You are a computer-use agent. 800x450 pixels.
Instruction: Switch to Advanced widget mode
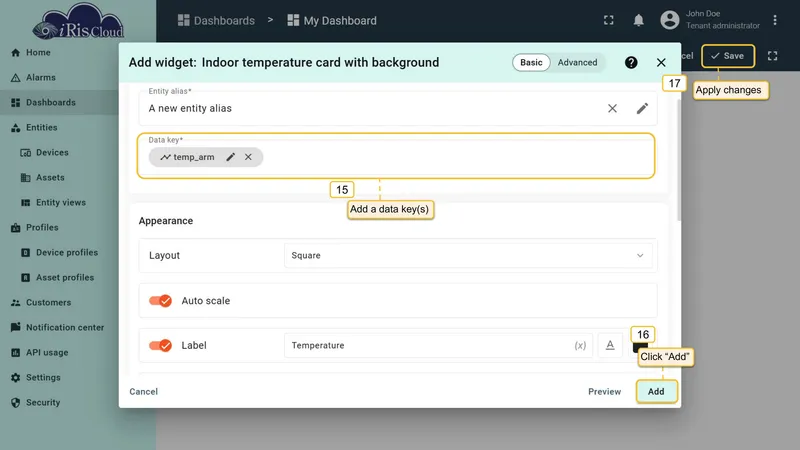coord(577,62)
